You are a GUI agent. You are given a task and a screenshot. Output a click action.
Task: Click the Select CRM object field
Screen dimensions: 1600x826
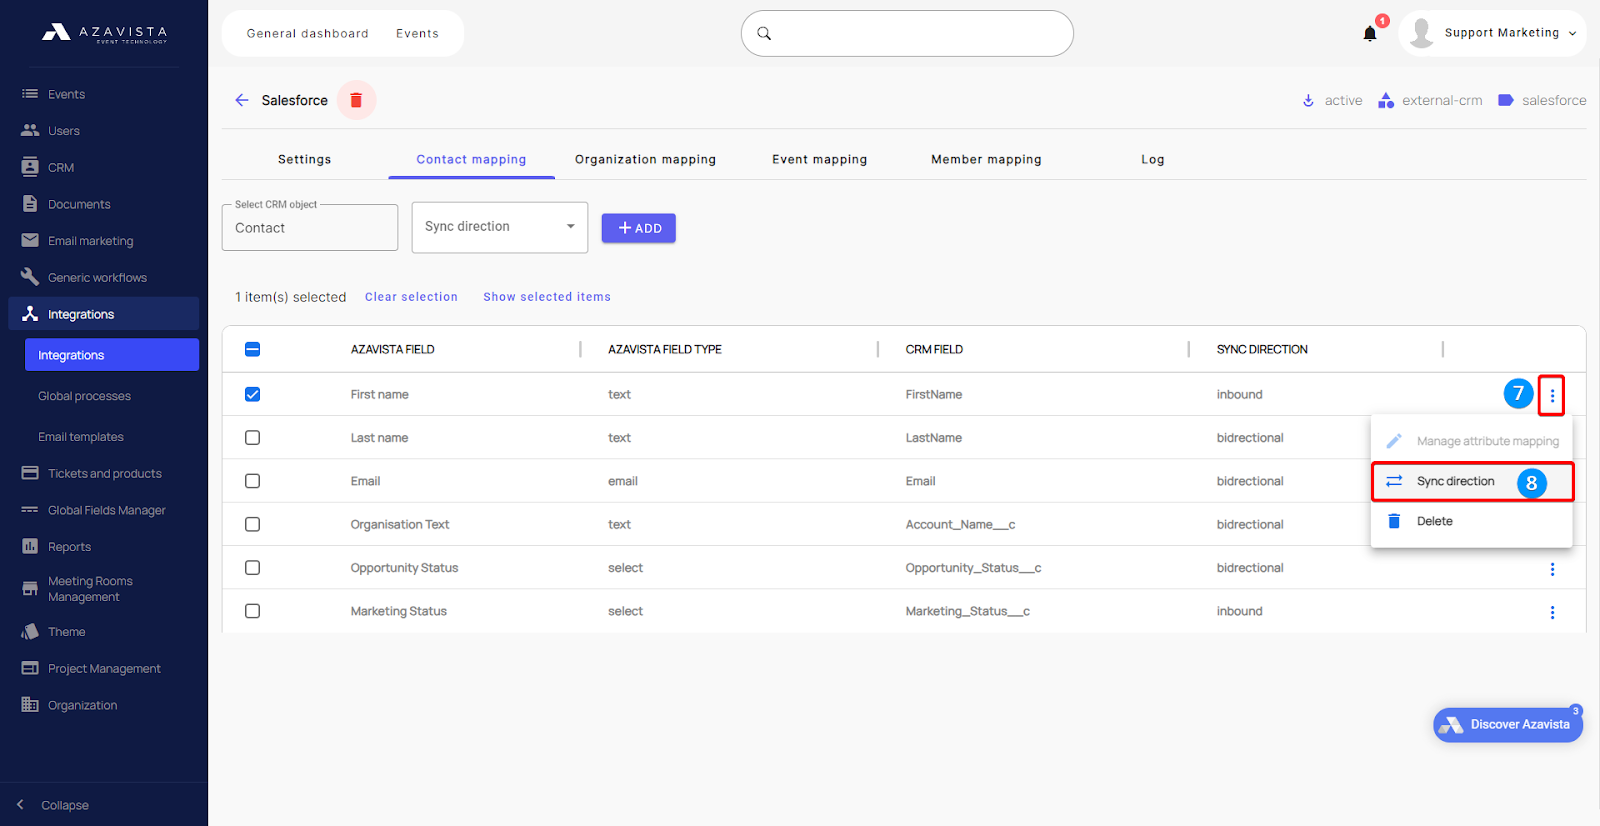(310, 228)
